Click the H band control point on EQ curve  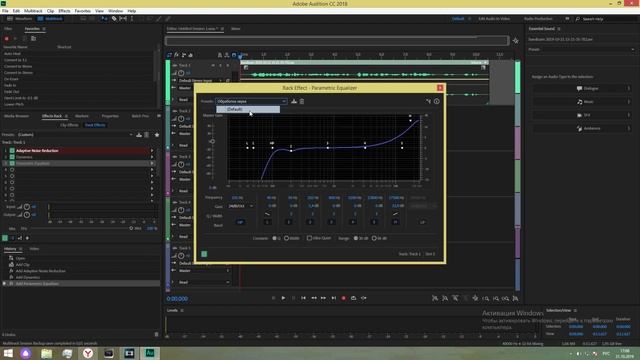(x=410, y=120)
